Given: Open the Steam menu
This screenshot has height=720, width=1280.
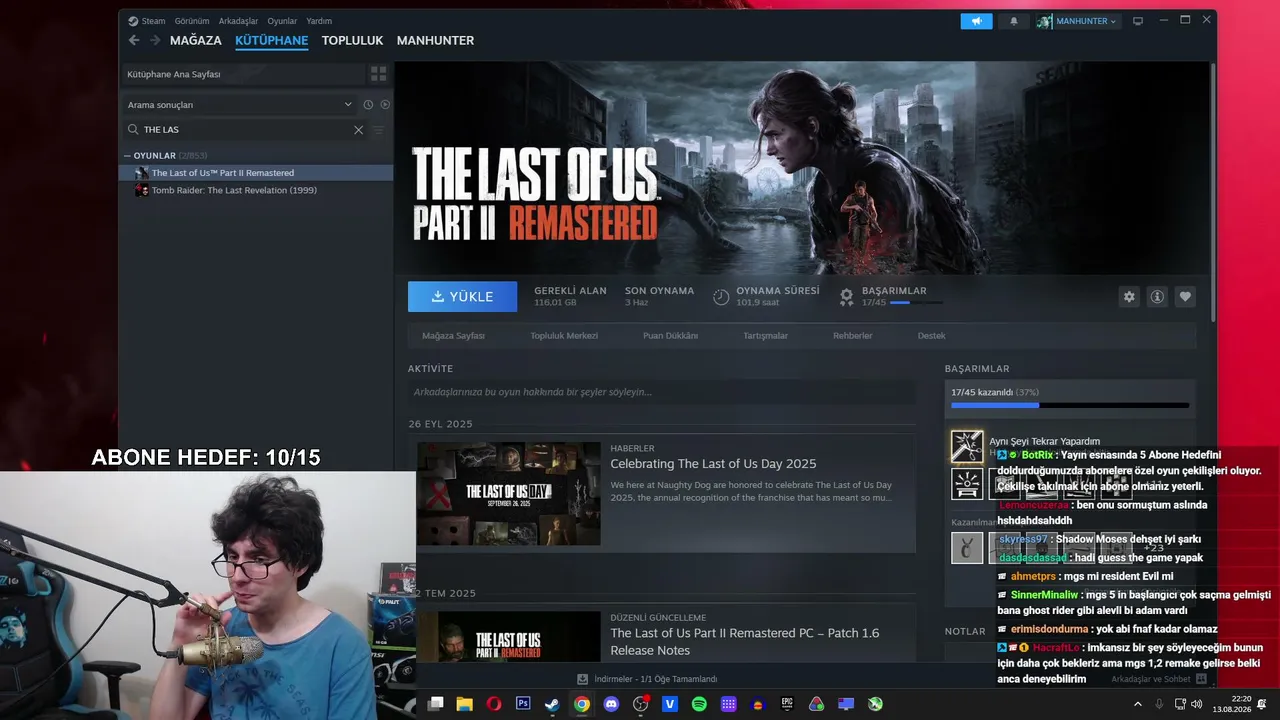Looking at the screenshot, I should (147, 21).
